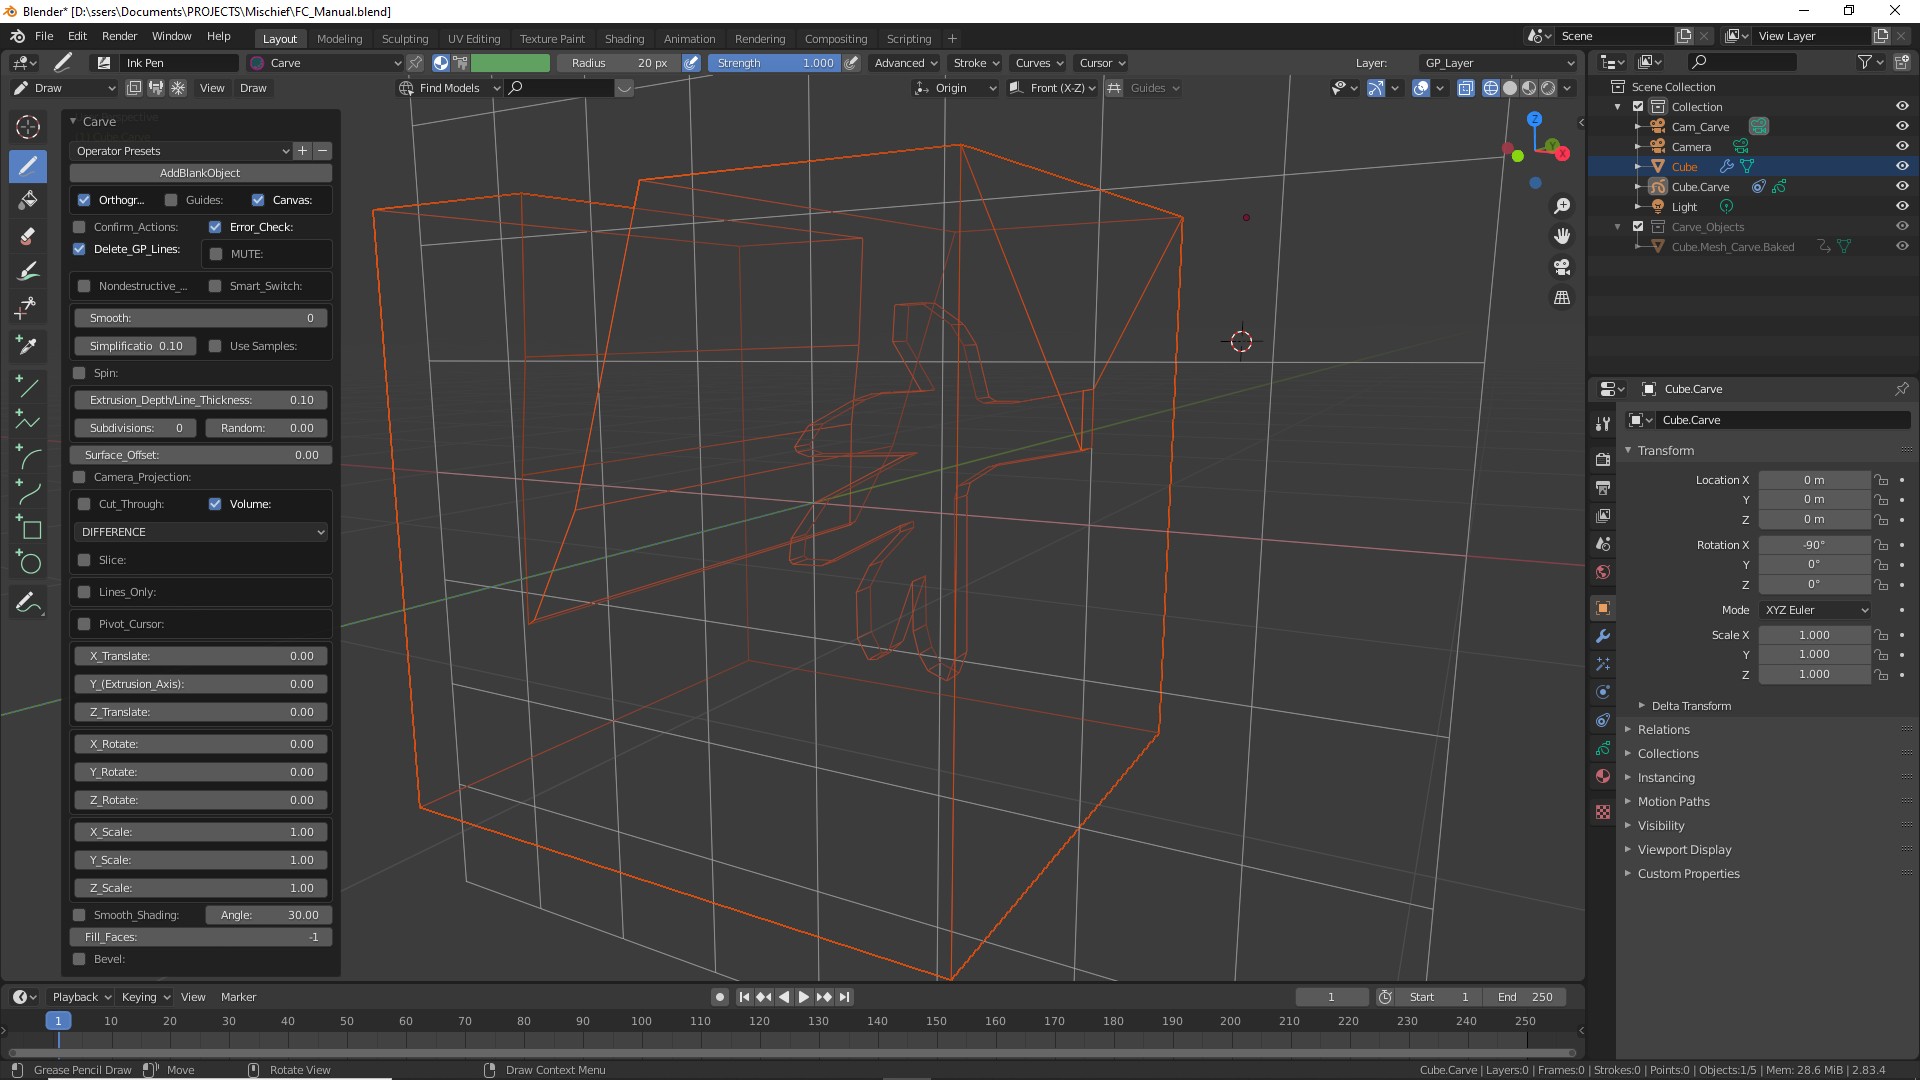Click the AddBlankObject button
The height and width of the screenshot is (1080, 1920).
pyautogui.click(x=200, y=173)
